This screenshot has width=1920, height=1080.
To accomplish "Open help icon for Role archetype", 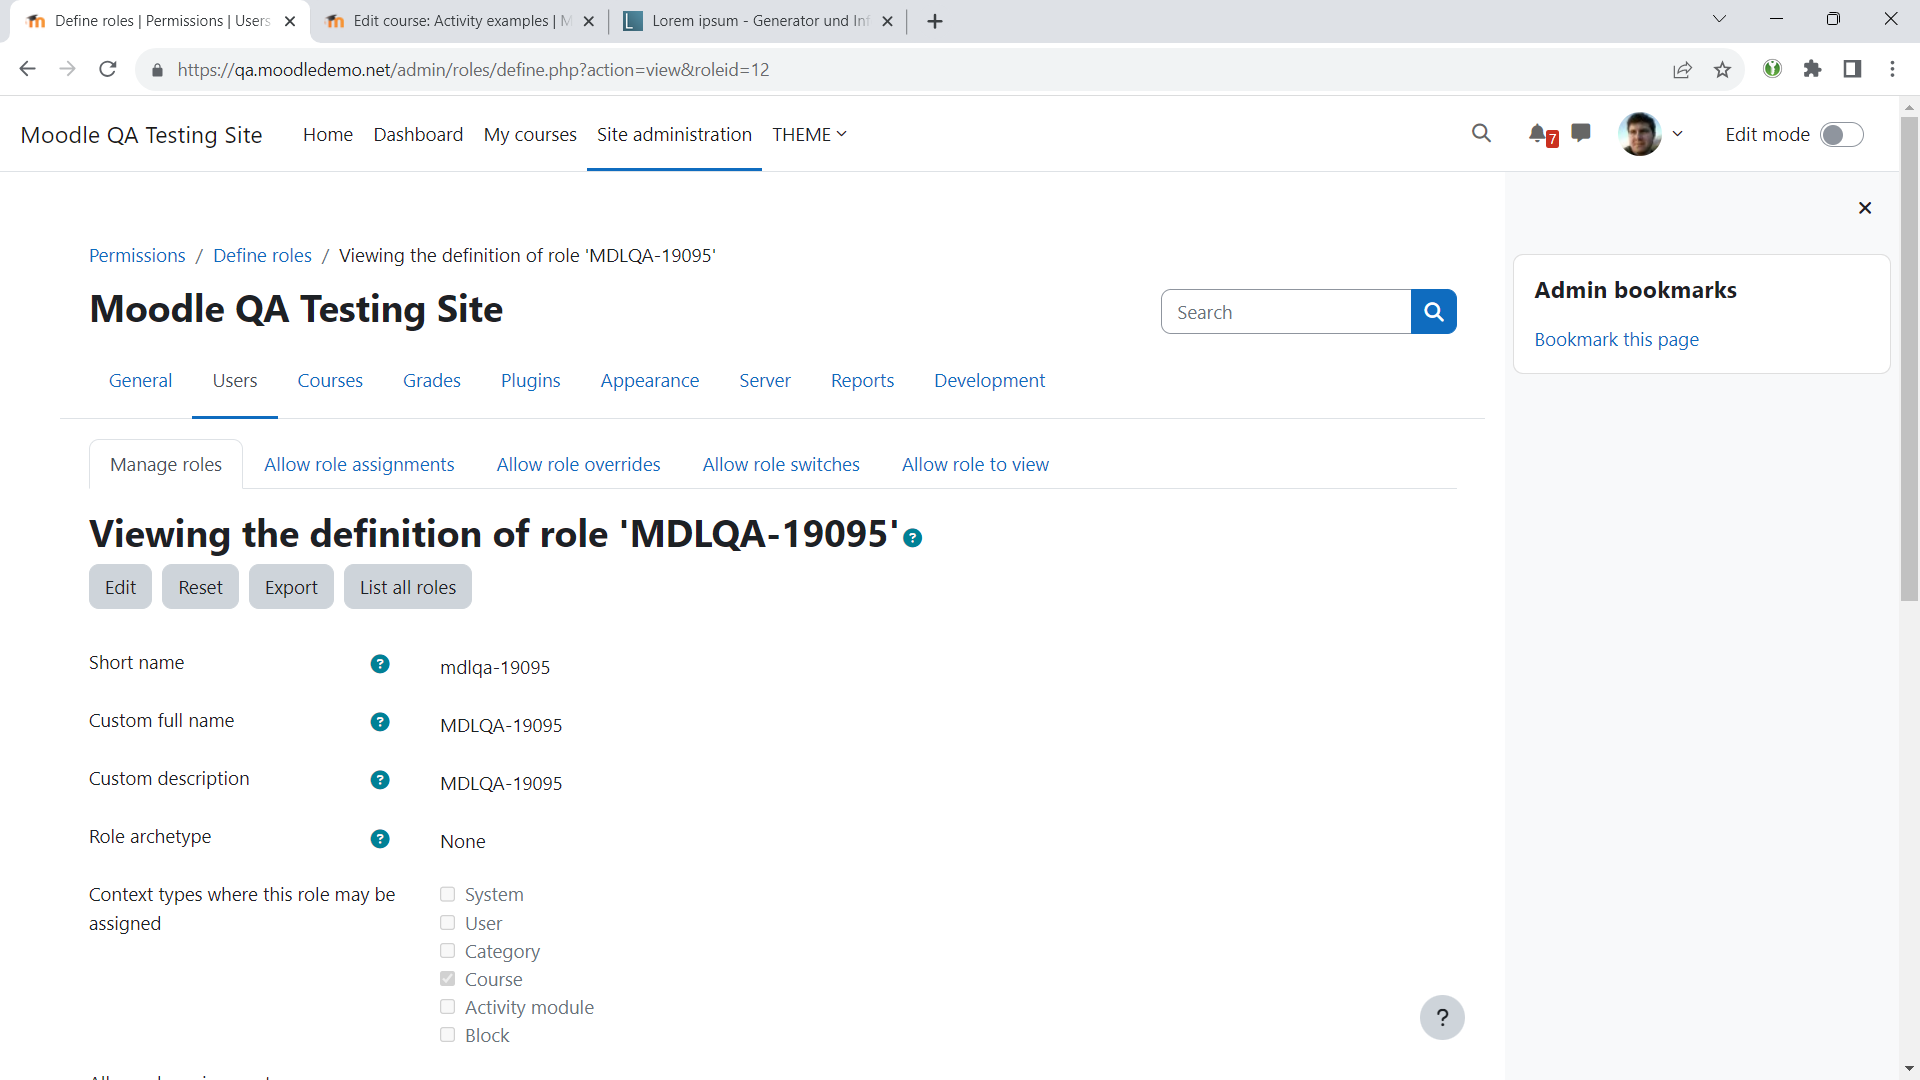I will click(380, 839).
